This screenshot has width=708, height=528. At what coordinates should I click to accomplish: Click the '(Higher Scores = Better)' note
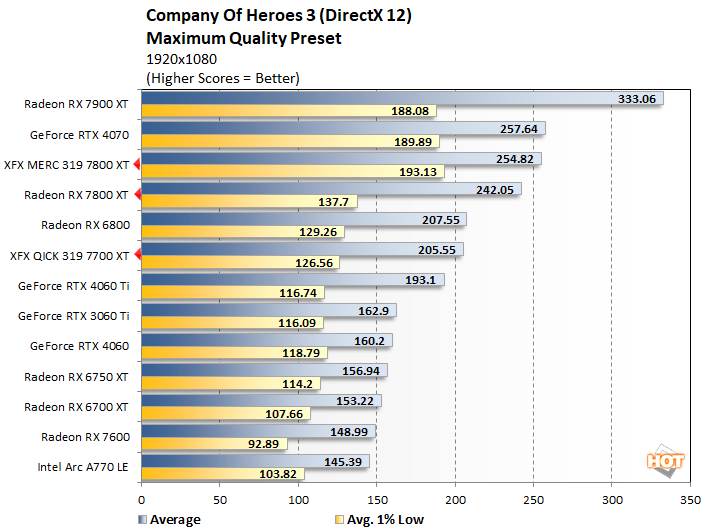(x=223, y=78)
